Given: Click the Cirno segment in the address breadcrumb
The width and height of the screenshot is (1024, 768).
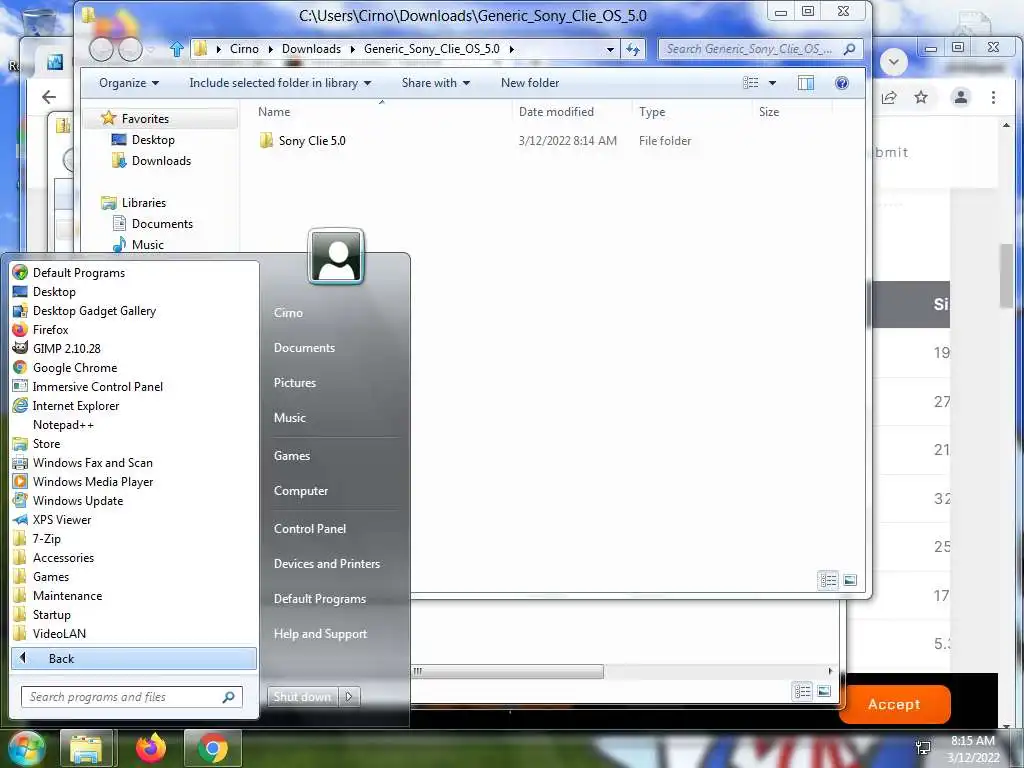Looking at the screenshot, I should coord(244,49).
